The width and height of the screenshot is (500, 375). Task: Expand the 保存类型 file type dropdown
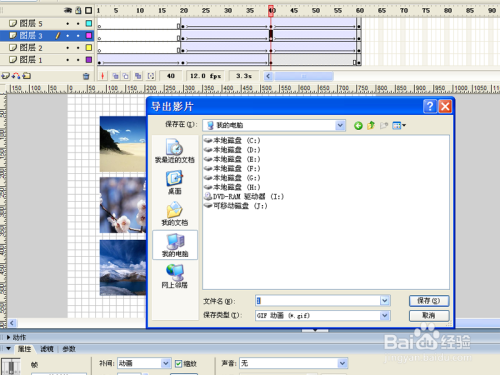(385, 315)
